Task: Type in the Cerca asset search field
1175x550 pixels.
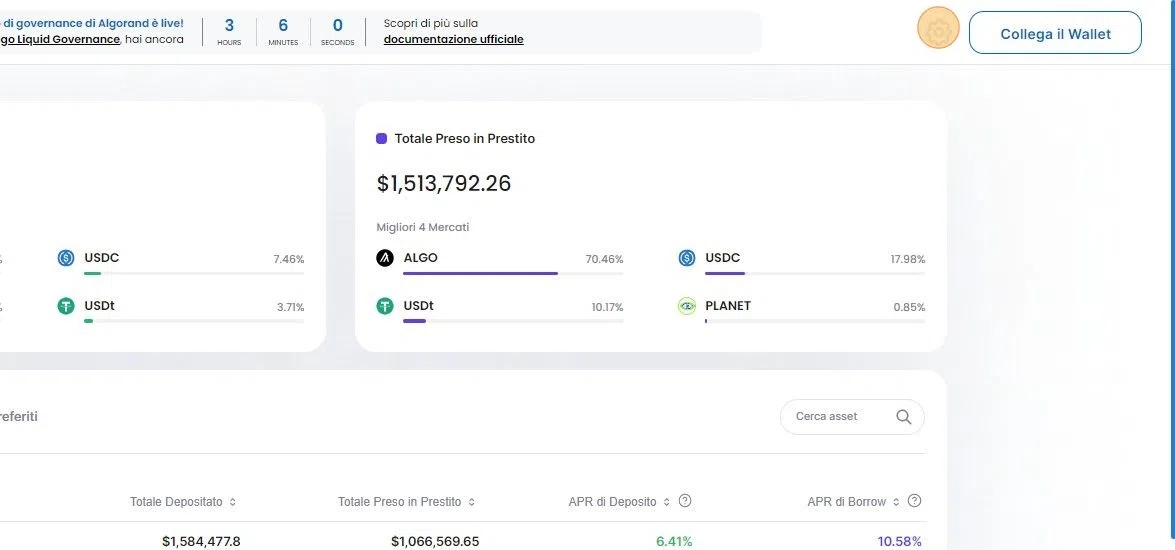Action: point(836,417)
